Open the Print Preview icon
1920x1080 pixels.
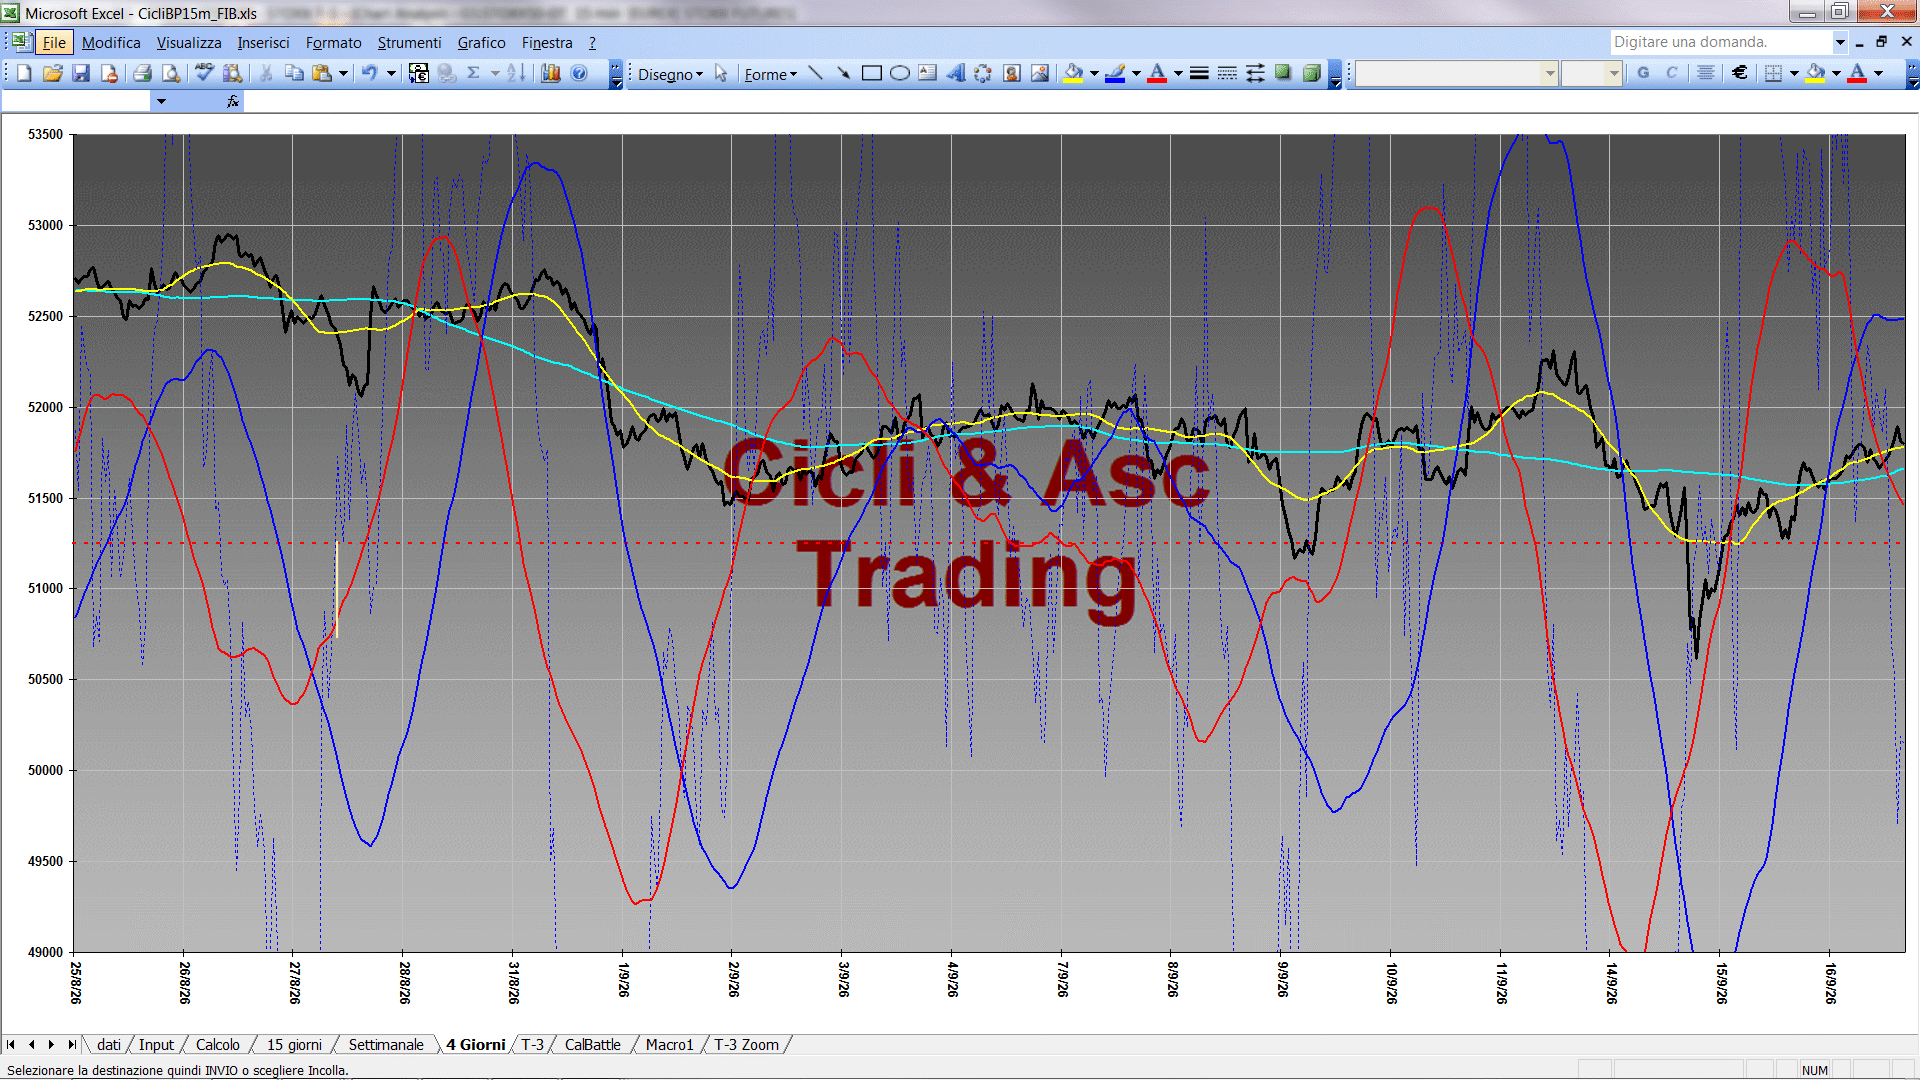(171, 73)
